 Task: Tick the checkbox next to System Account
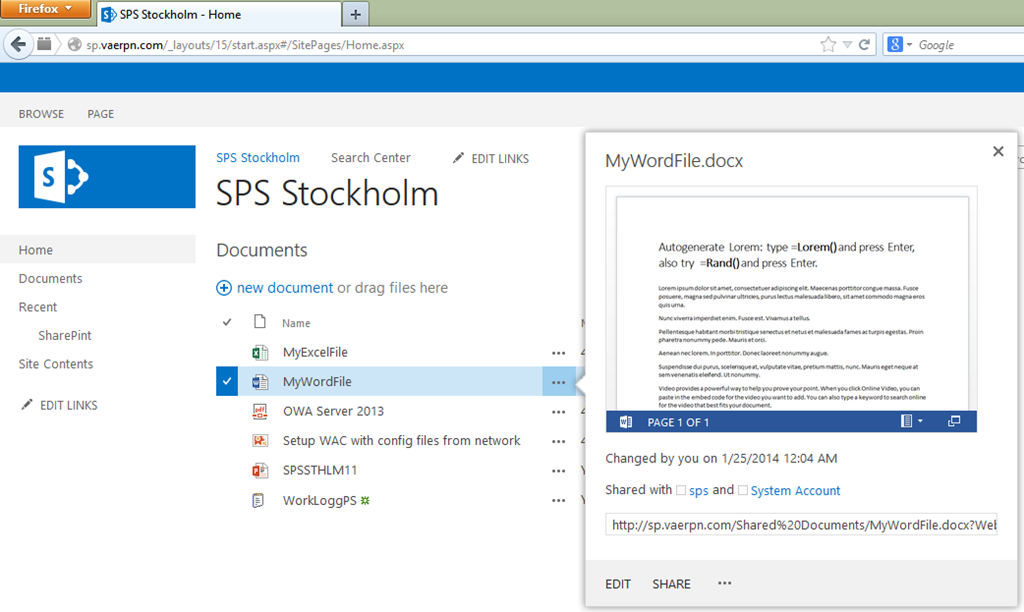tap(743, 491)
